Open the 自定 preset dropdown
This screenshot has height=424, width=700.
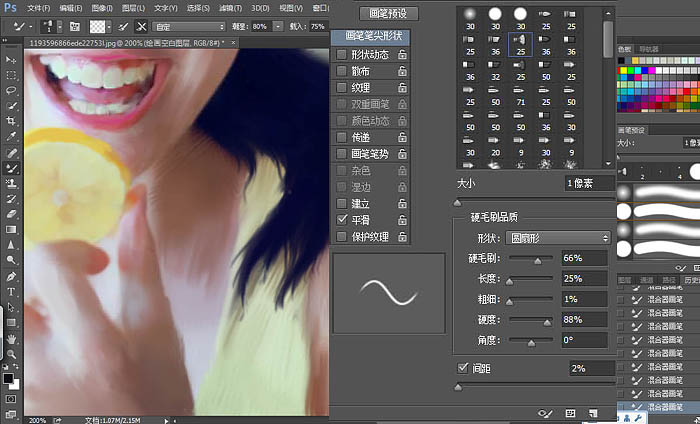188,27
